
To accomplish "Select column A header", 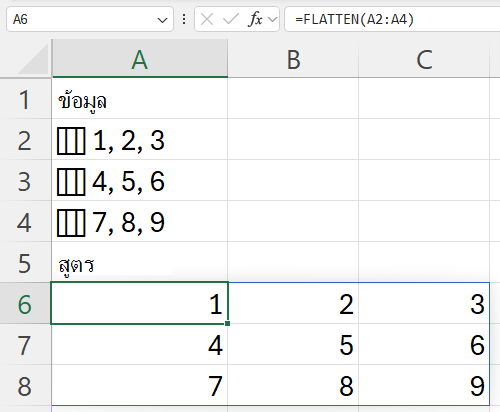I will coord(140,59).
